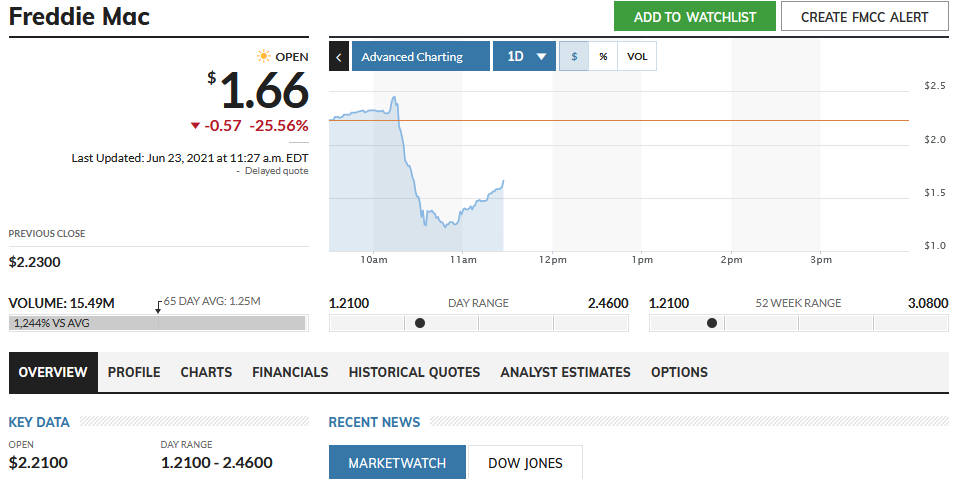
Task: Click the $2.2300 previous close value
Action: pyautogui.click(x=35, y=262)
